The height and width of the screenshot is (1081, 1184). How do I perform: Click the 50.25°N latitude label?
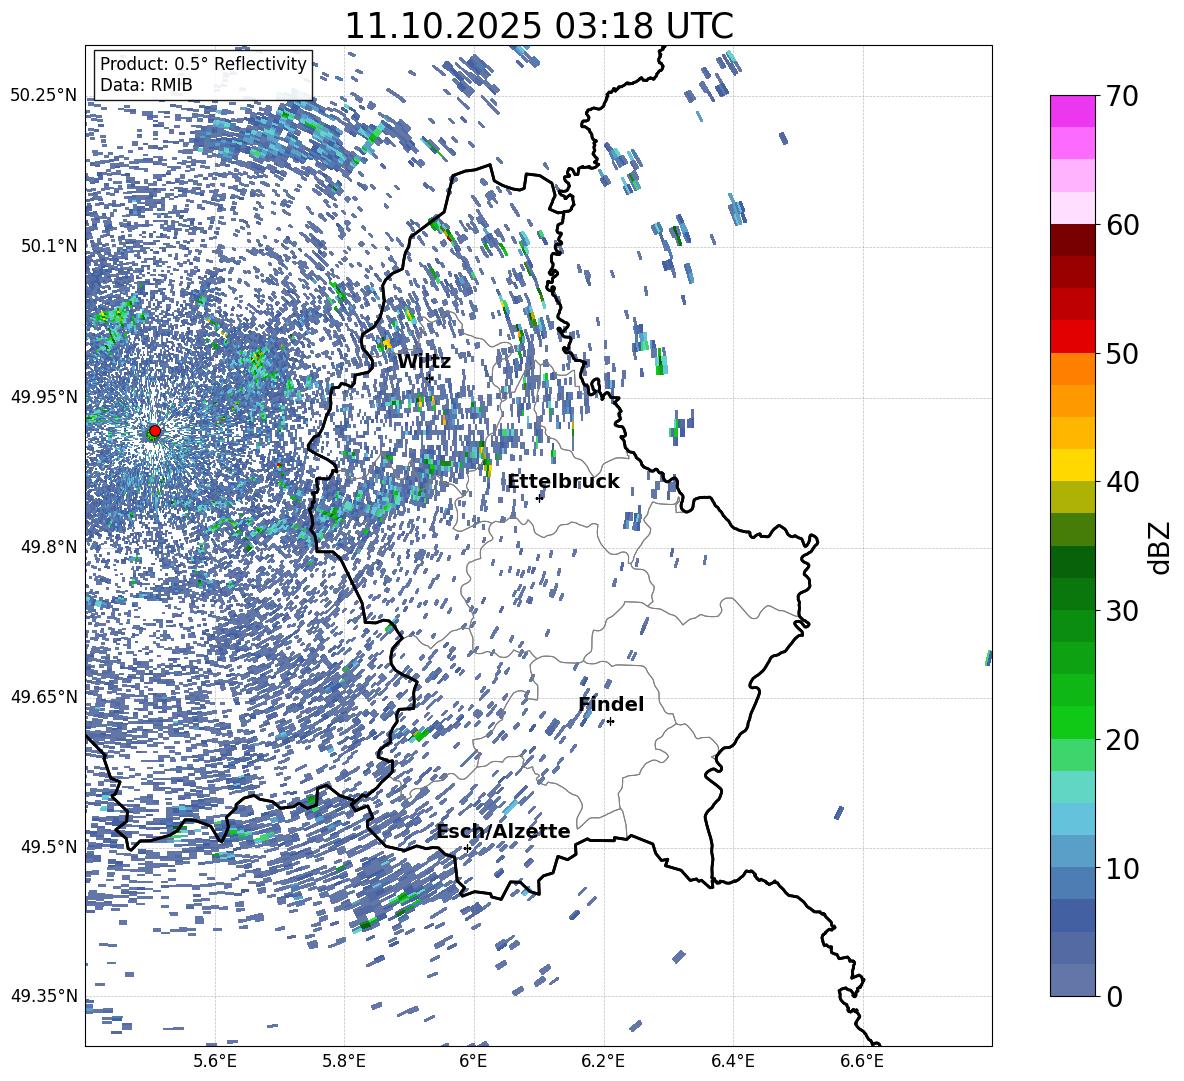point(44,96)
